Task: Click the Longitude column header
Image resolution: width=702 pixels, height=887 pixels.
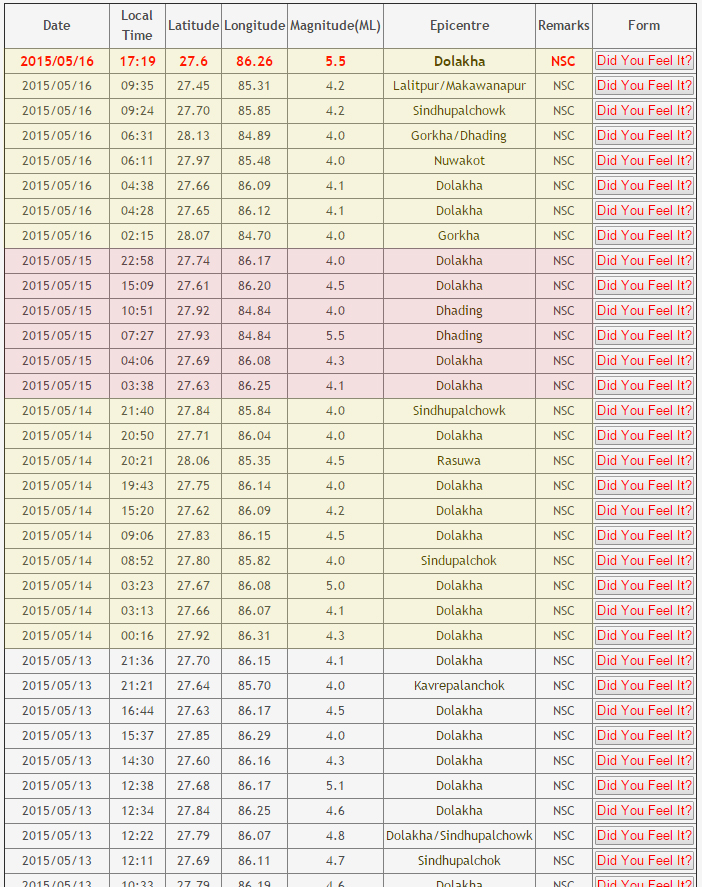Action: (254, 26)
